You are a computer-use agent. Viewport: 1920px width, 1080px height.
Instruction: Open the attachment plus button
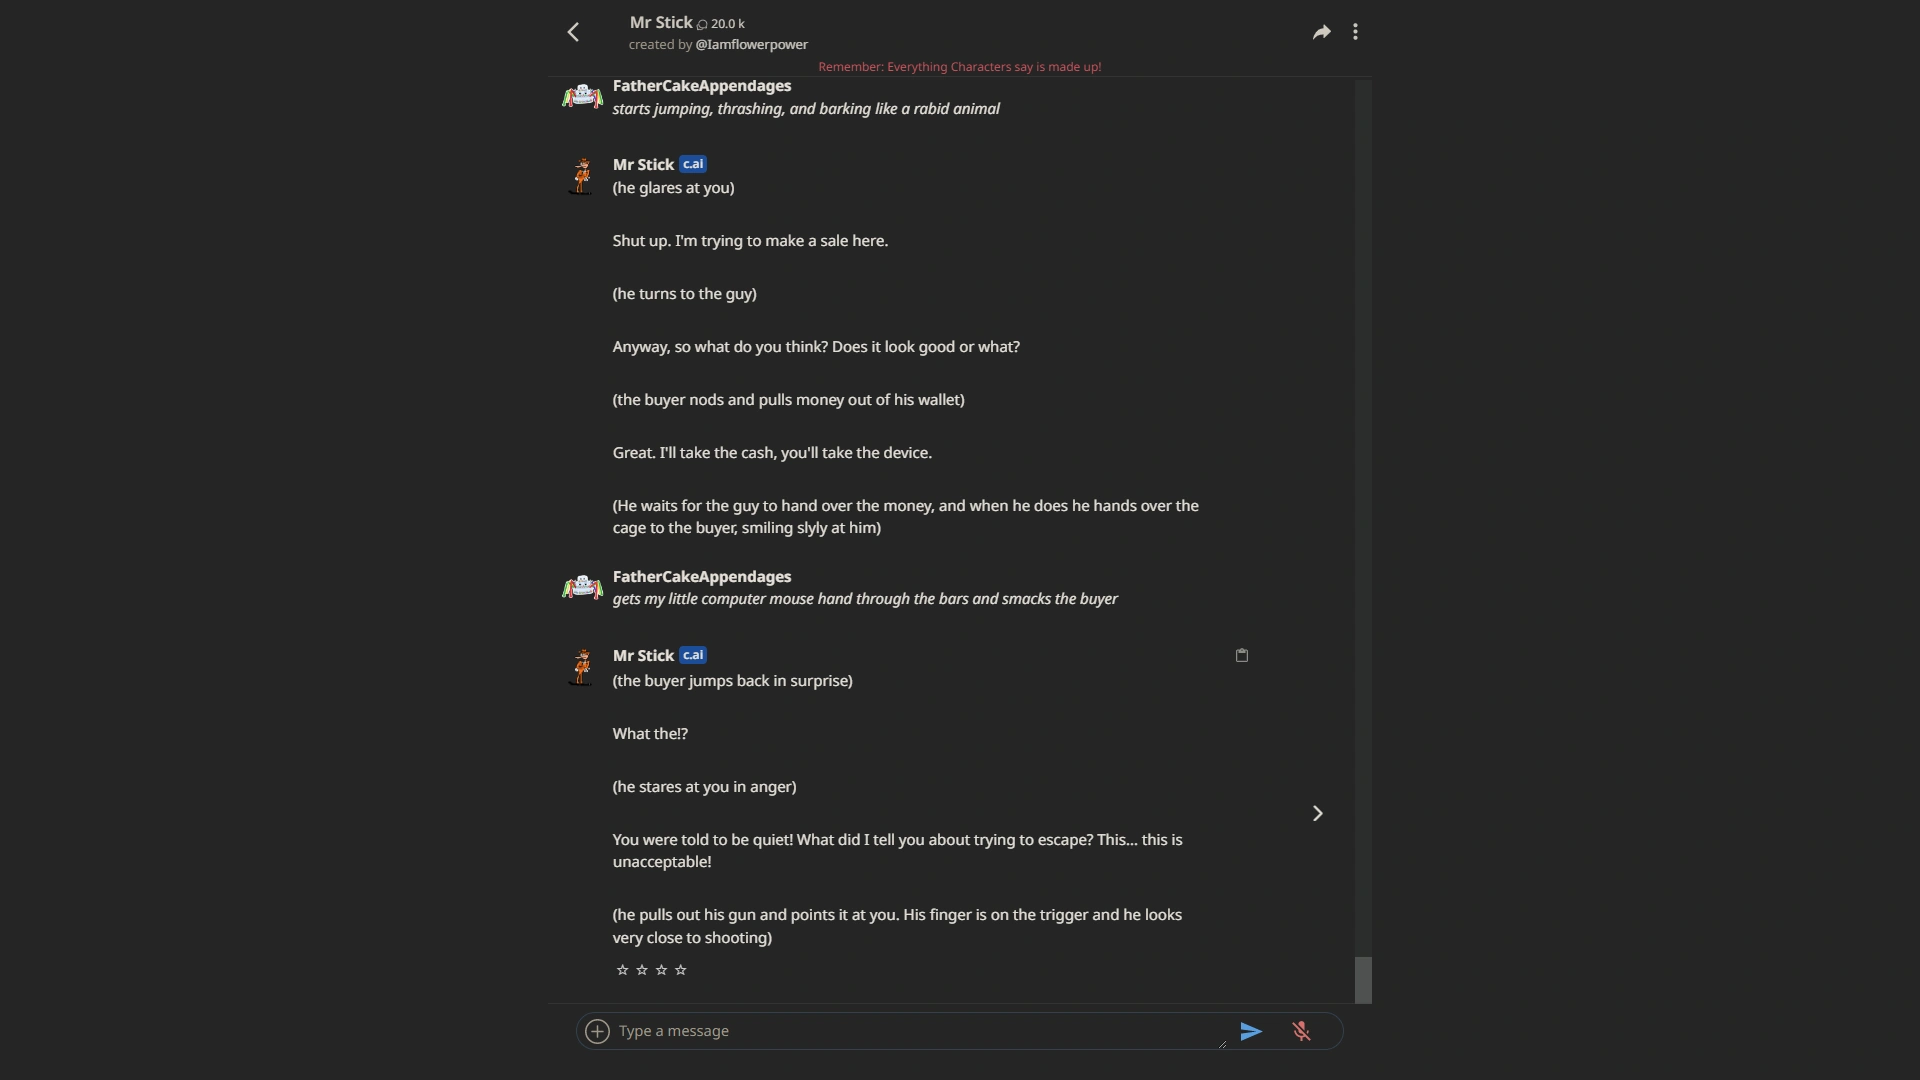click(597, 1031)
